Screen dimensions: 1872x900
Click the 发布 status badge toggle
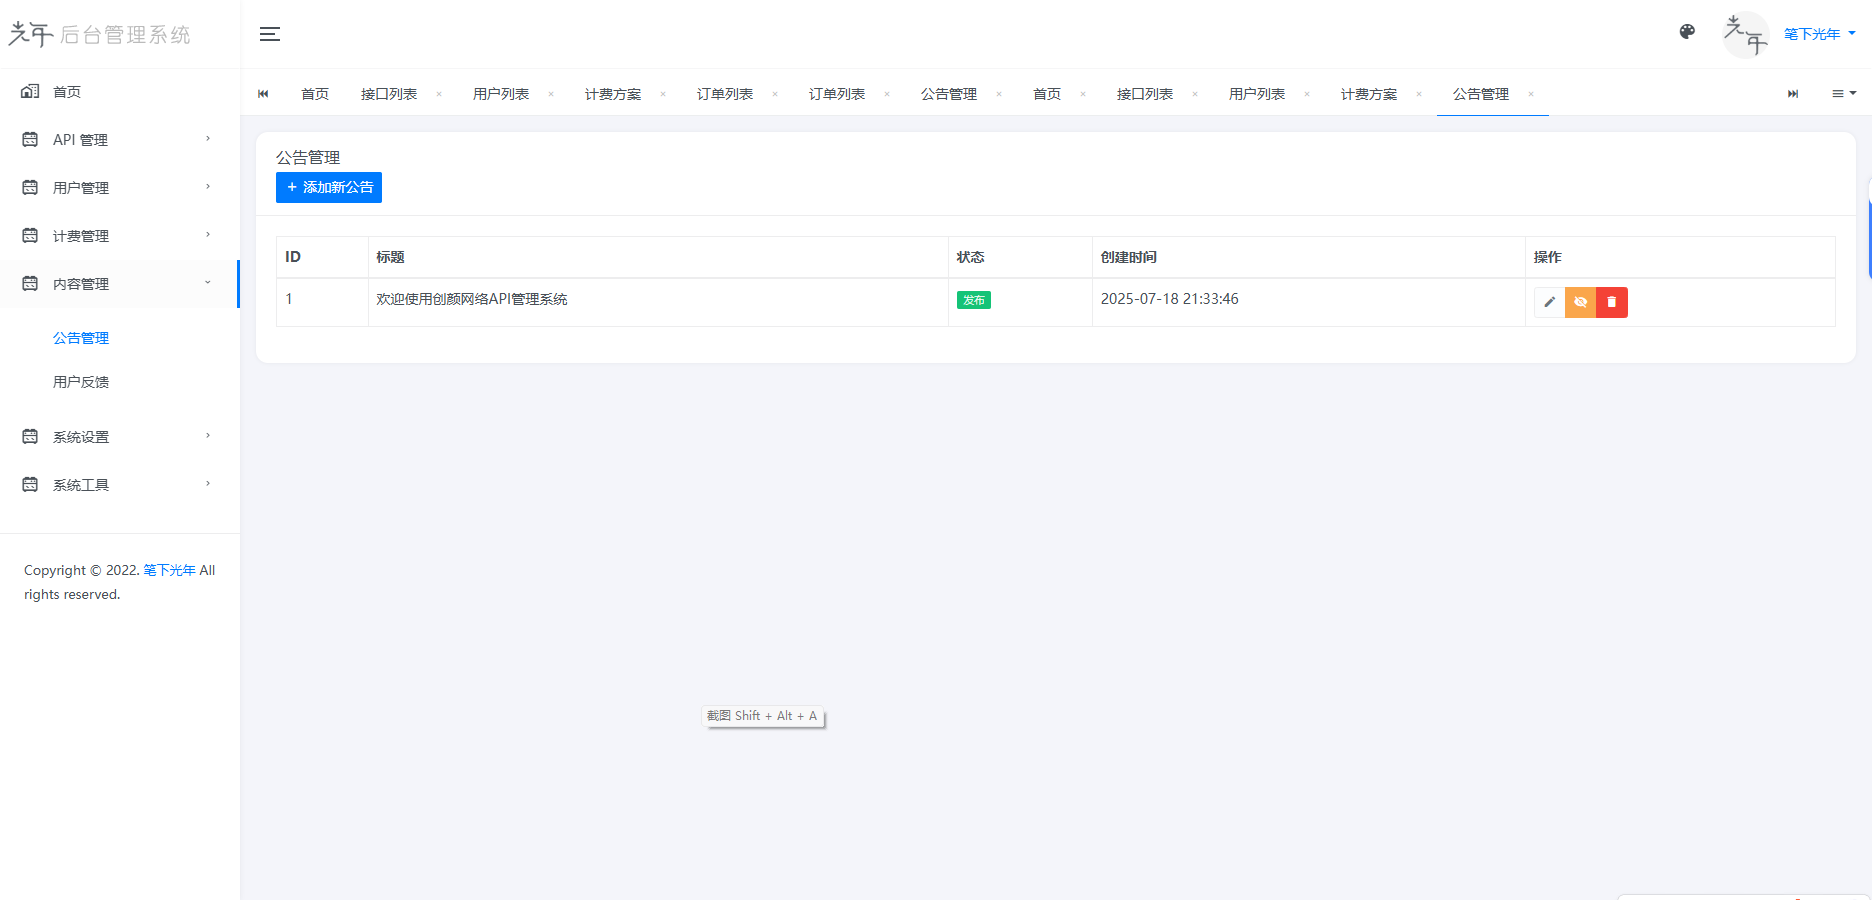pos(973,299)
